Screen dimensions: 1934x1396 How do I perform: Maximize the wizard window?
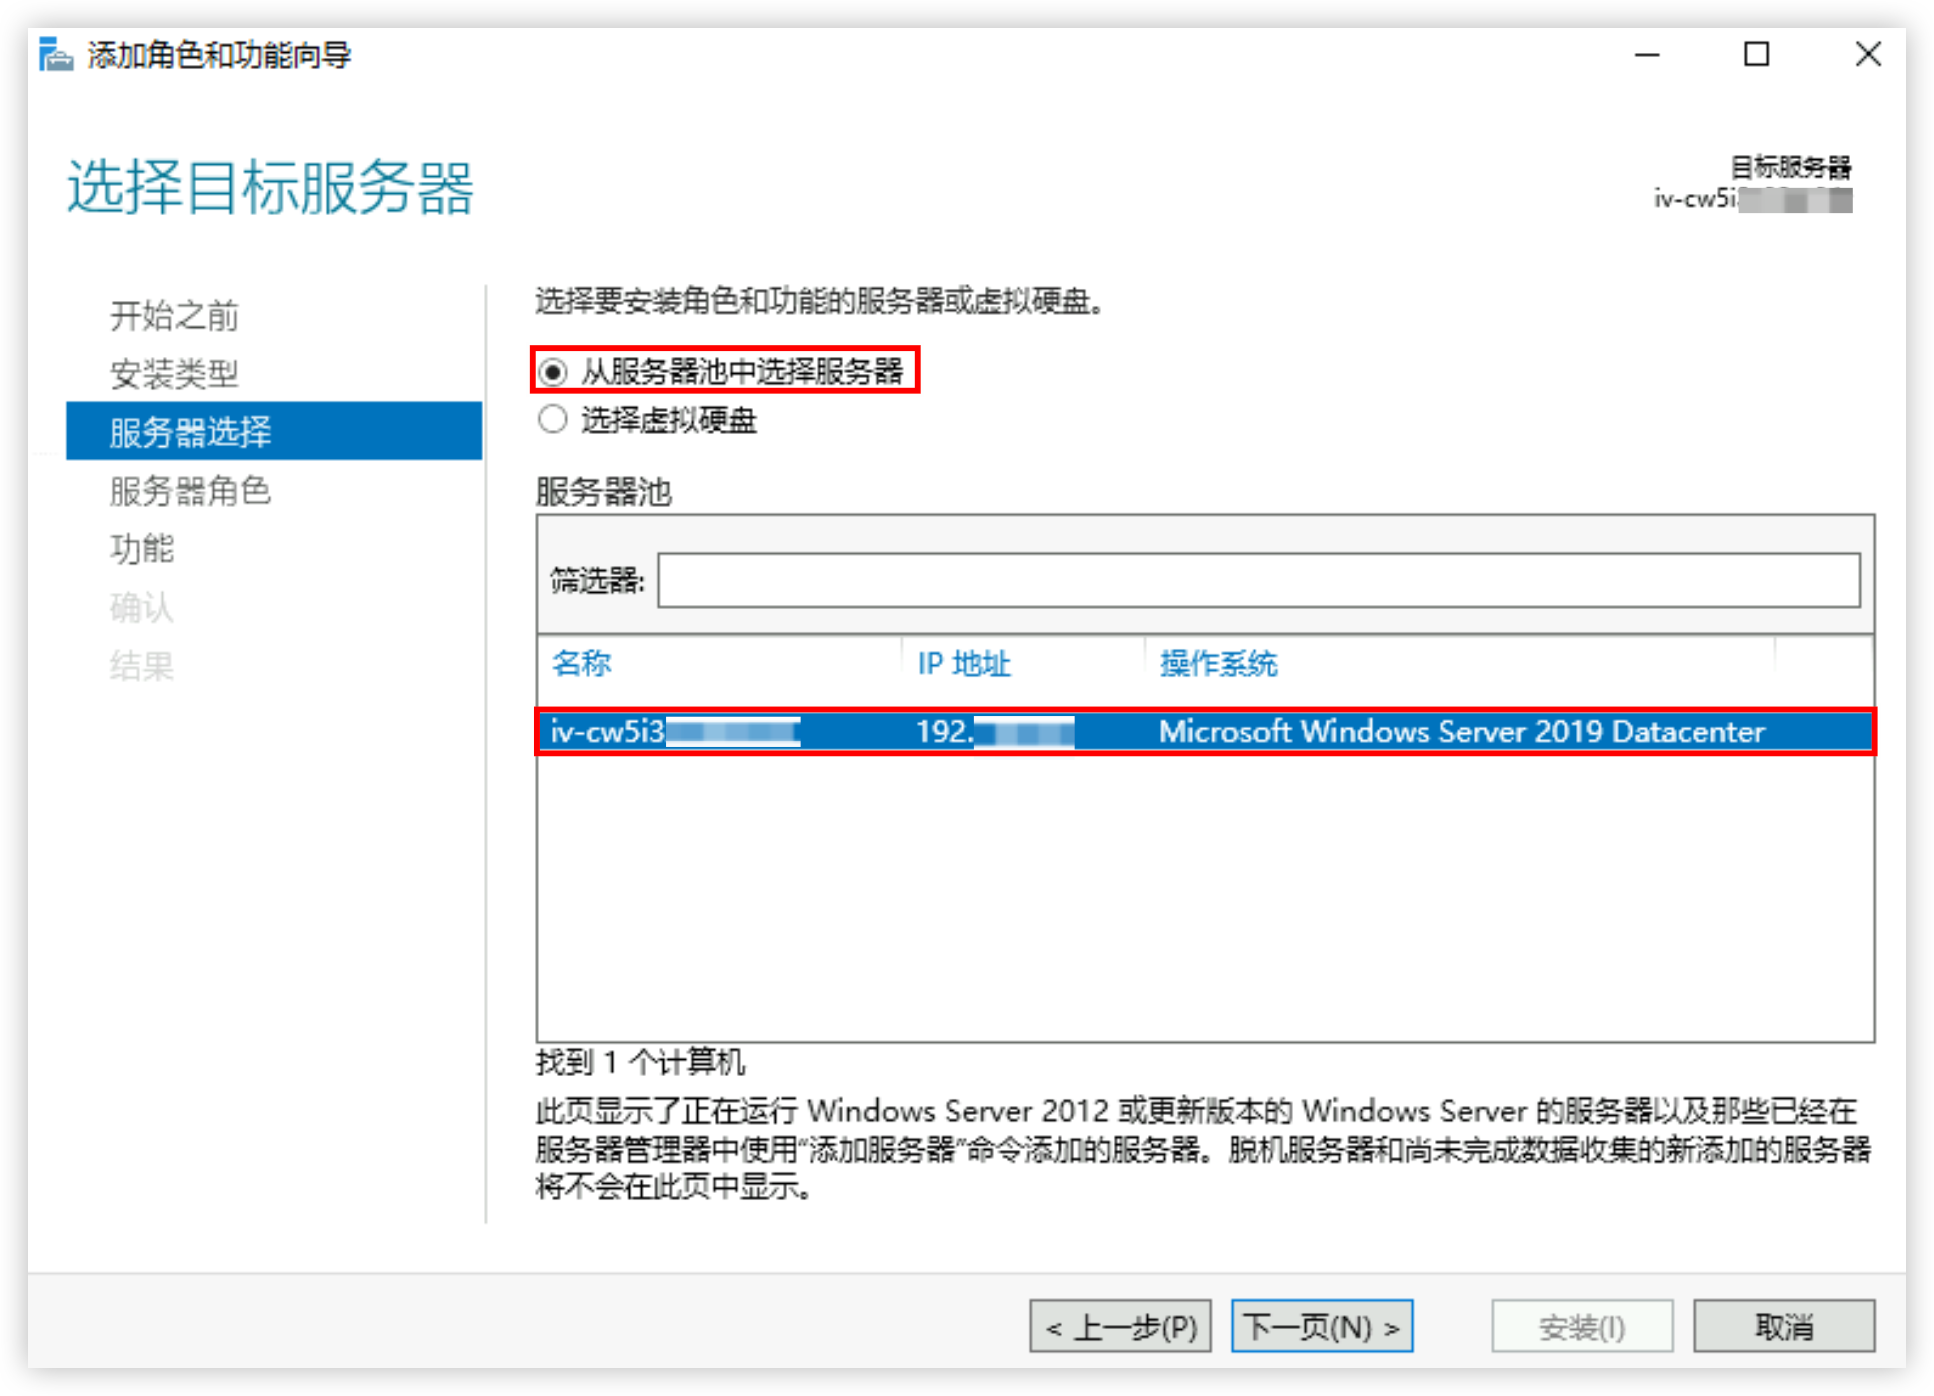click(1756, 55)
